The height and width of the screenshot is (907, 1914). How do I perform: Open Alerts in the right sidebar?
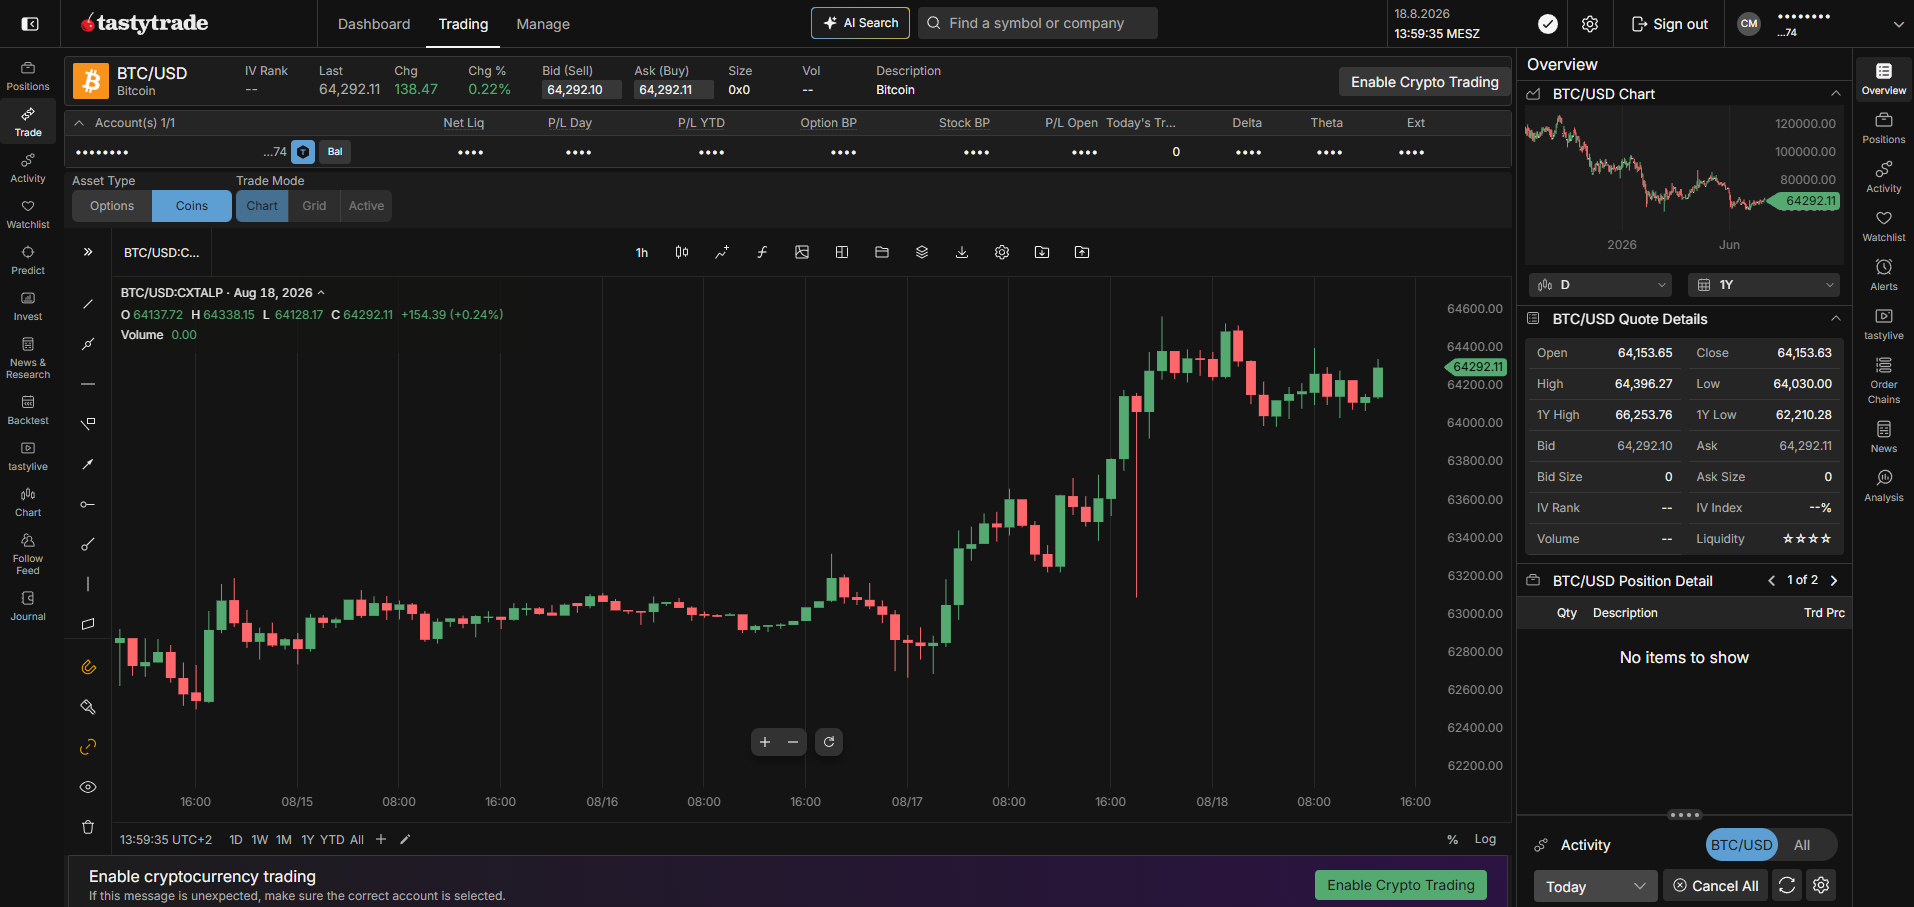tap(1884, 274)
